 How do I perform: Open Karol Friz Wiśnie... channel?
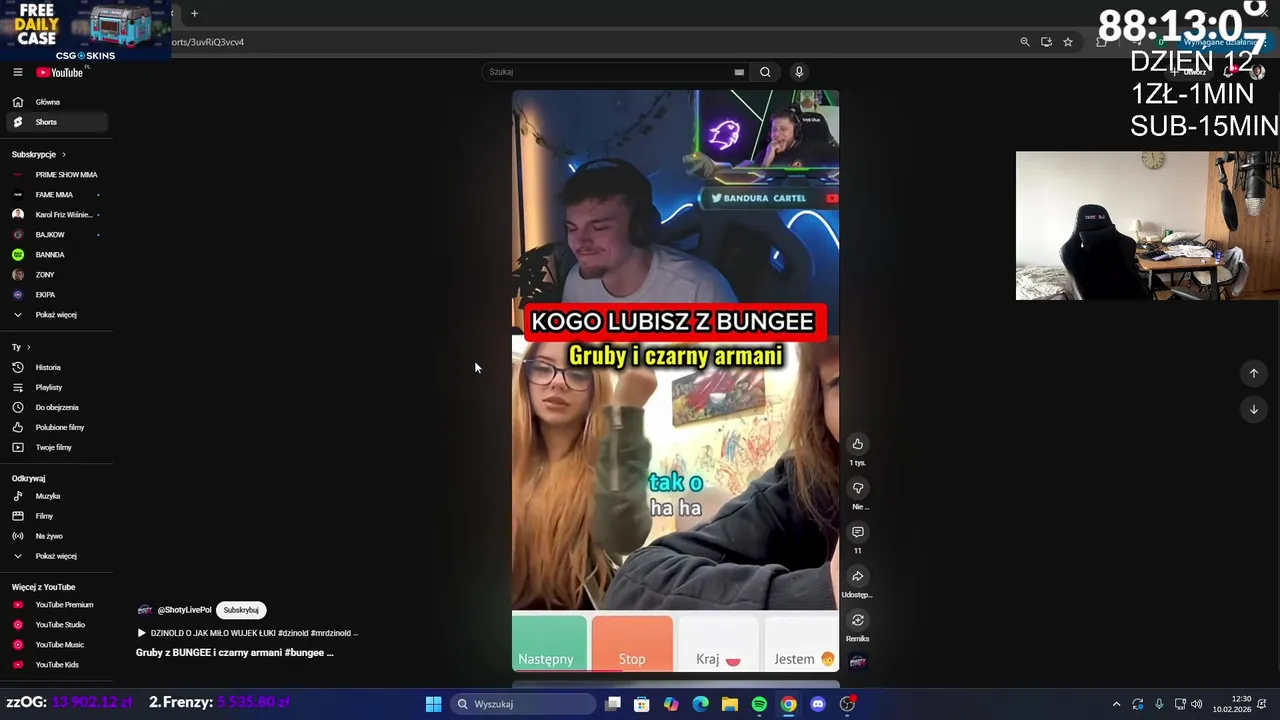pos(56,215)
